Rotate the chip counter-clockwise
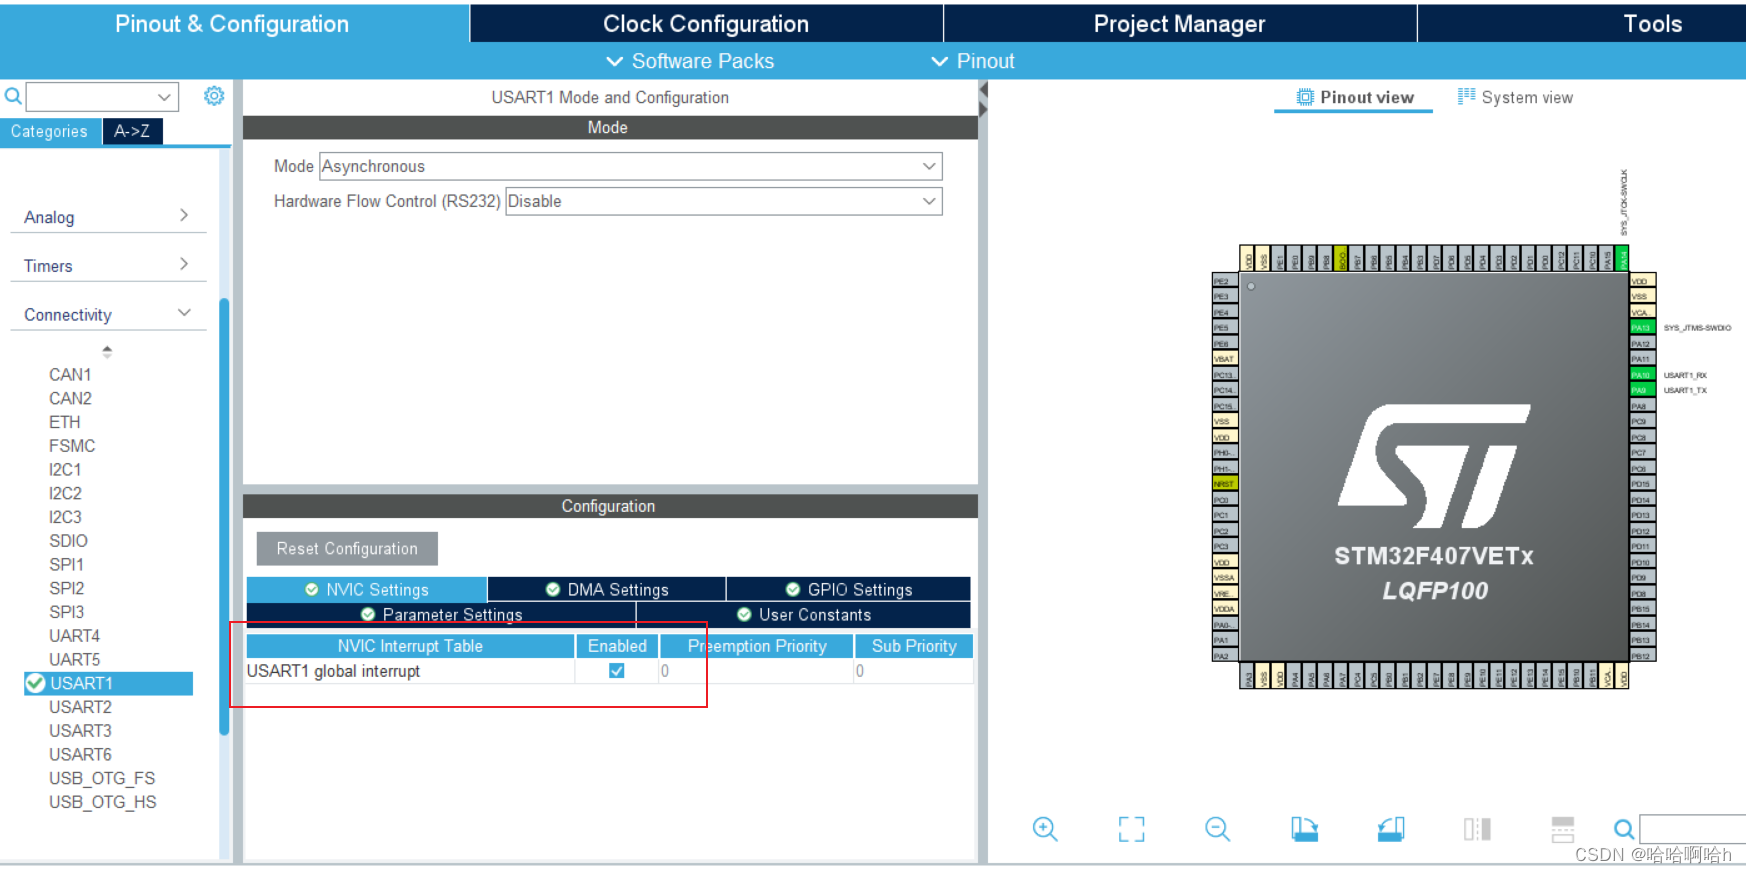 [x=1391, y=829]
